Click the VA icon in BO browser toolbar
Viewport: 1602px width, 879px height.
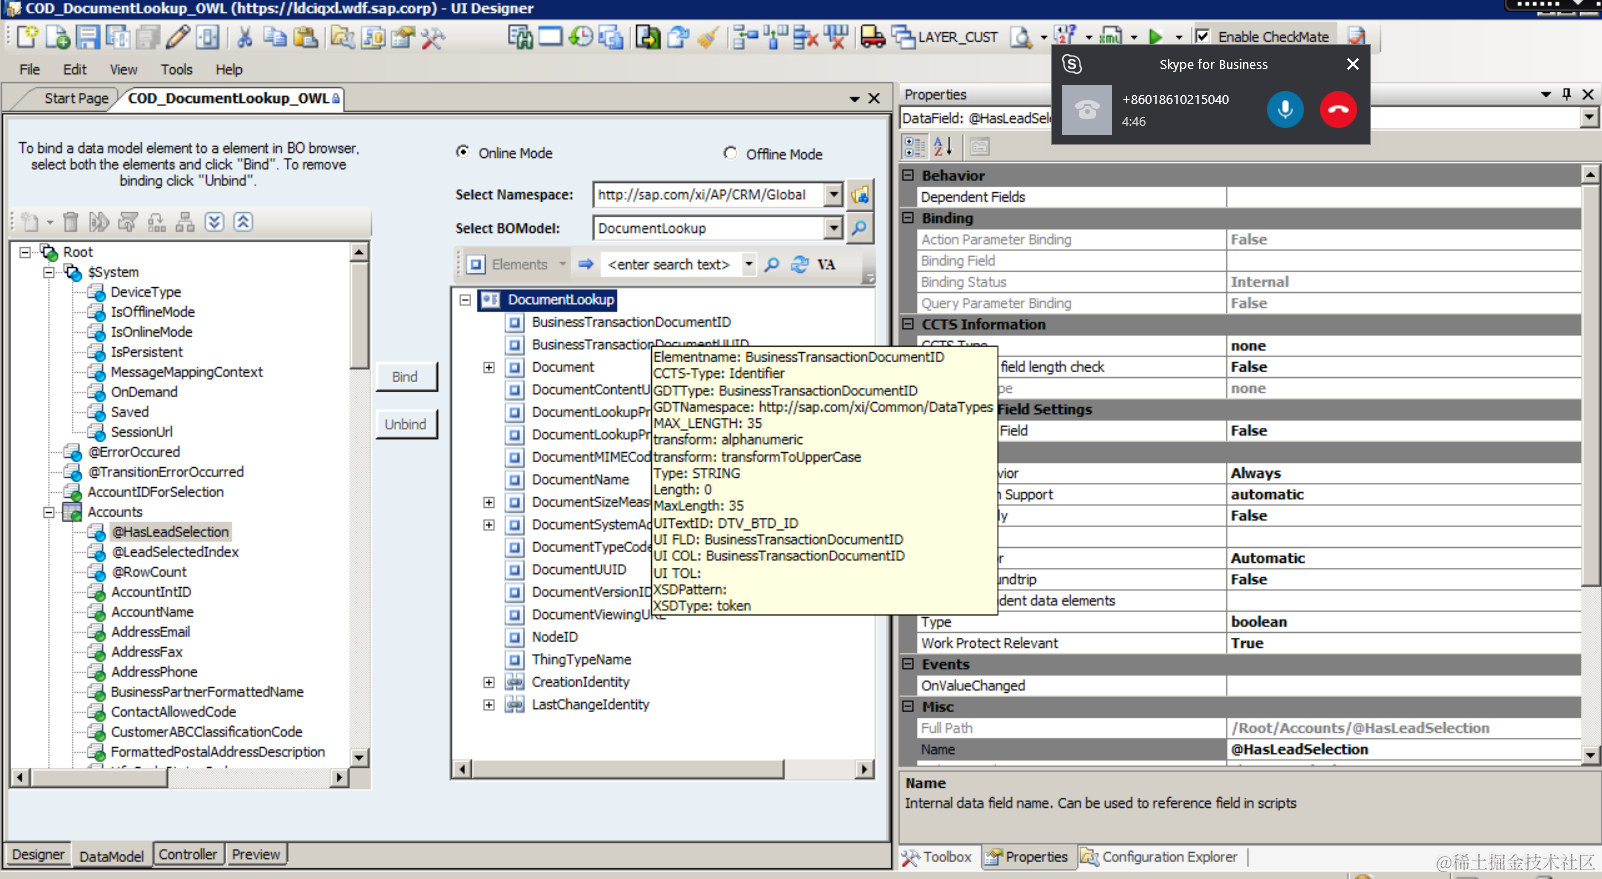click(x=826, y=264)
